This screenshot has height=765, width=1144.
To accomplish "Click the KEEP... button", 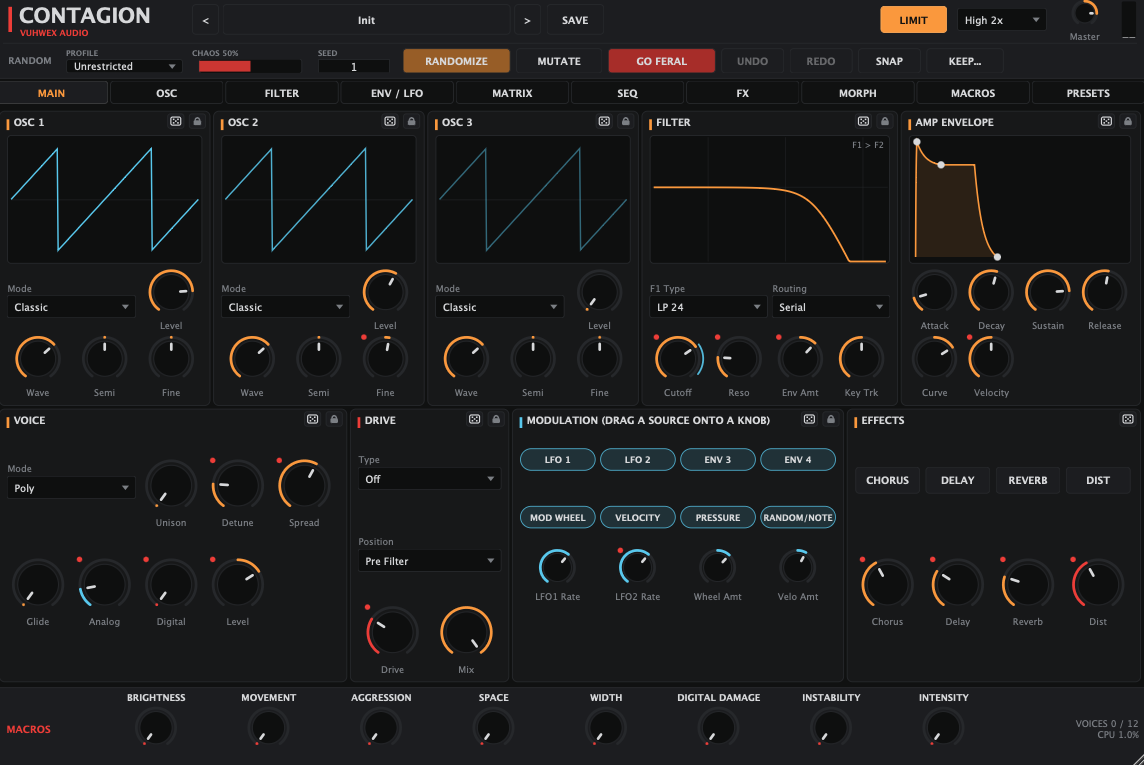I will point(965,61).
